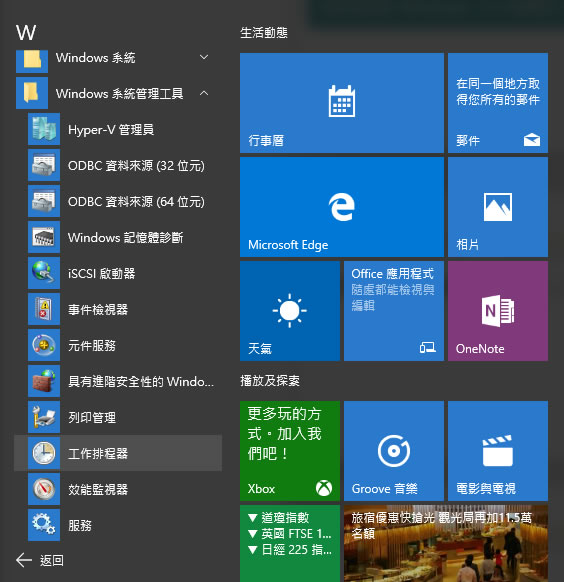The image size is (564, 582).
Task: Select Hyper-V 管理員 text label
Action: [111, 130]
